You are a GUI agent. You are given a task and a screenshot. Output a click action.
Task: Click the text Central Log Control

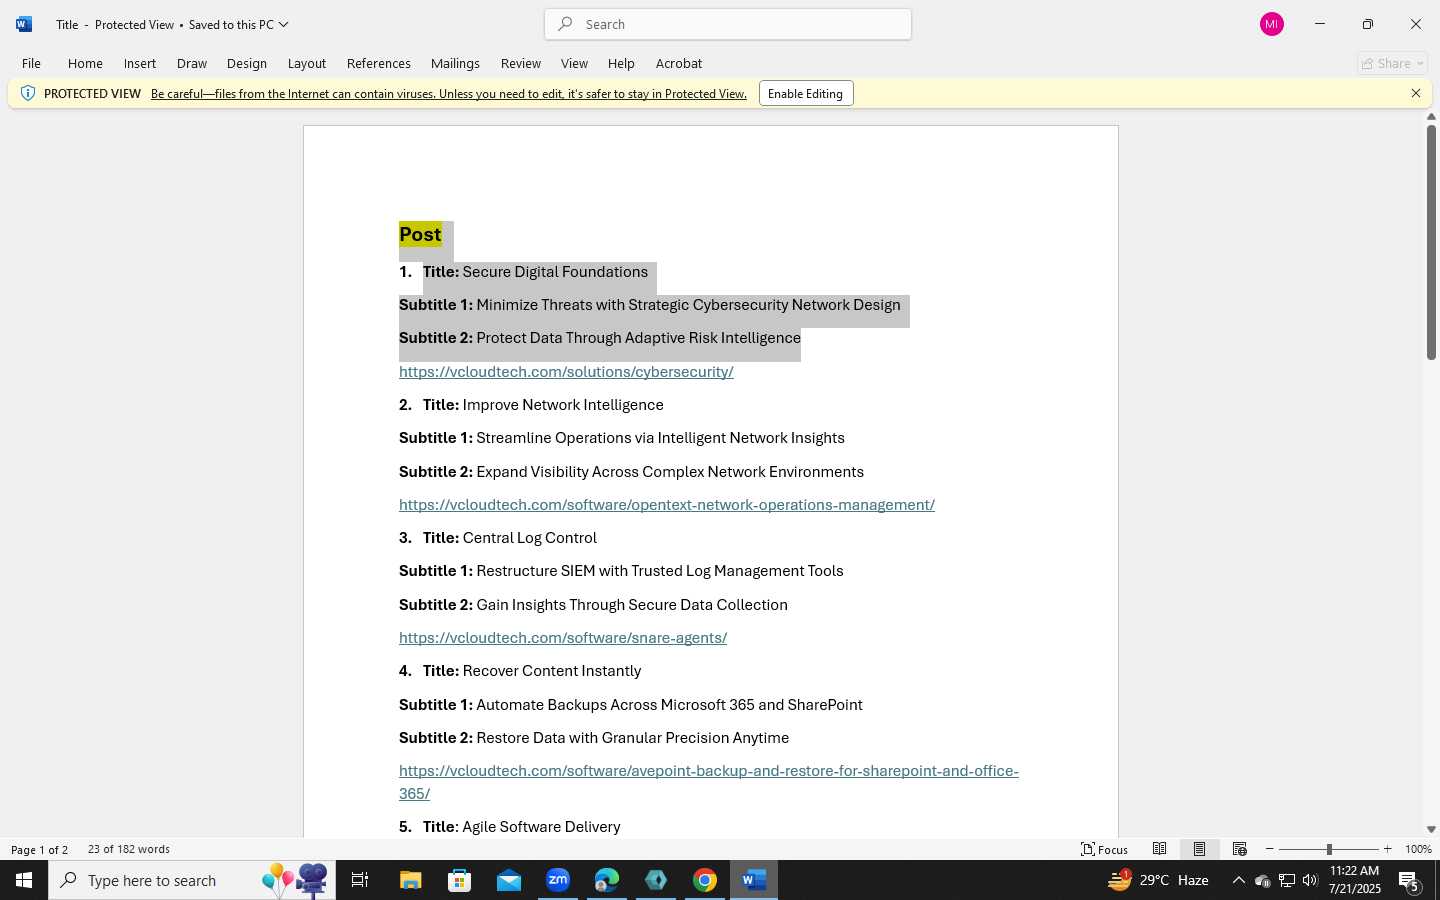click(x=530, y=538)
